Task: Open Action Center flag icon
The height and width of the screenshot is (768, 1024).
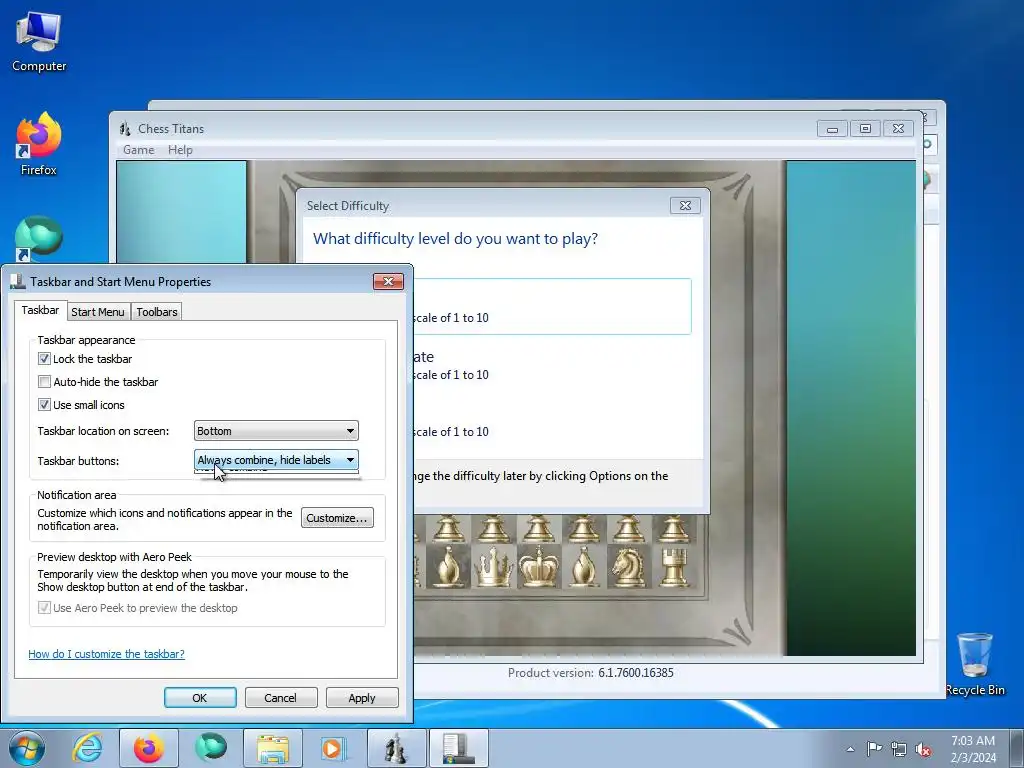Action: pyautogui.click(x=874, y=748)
